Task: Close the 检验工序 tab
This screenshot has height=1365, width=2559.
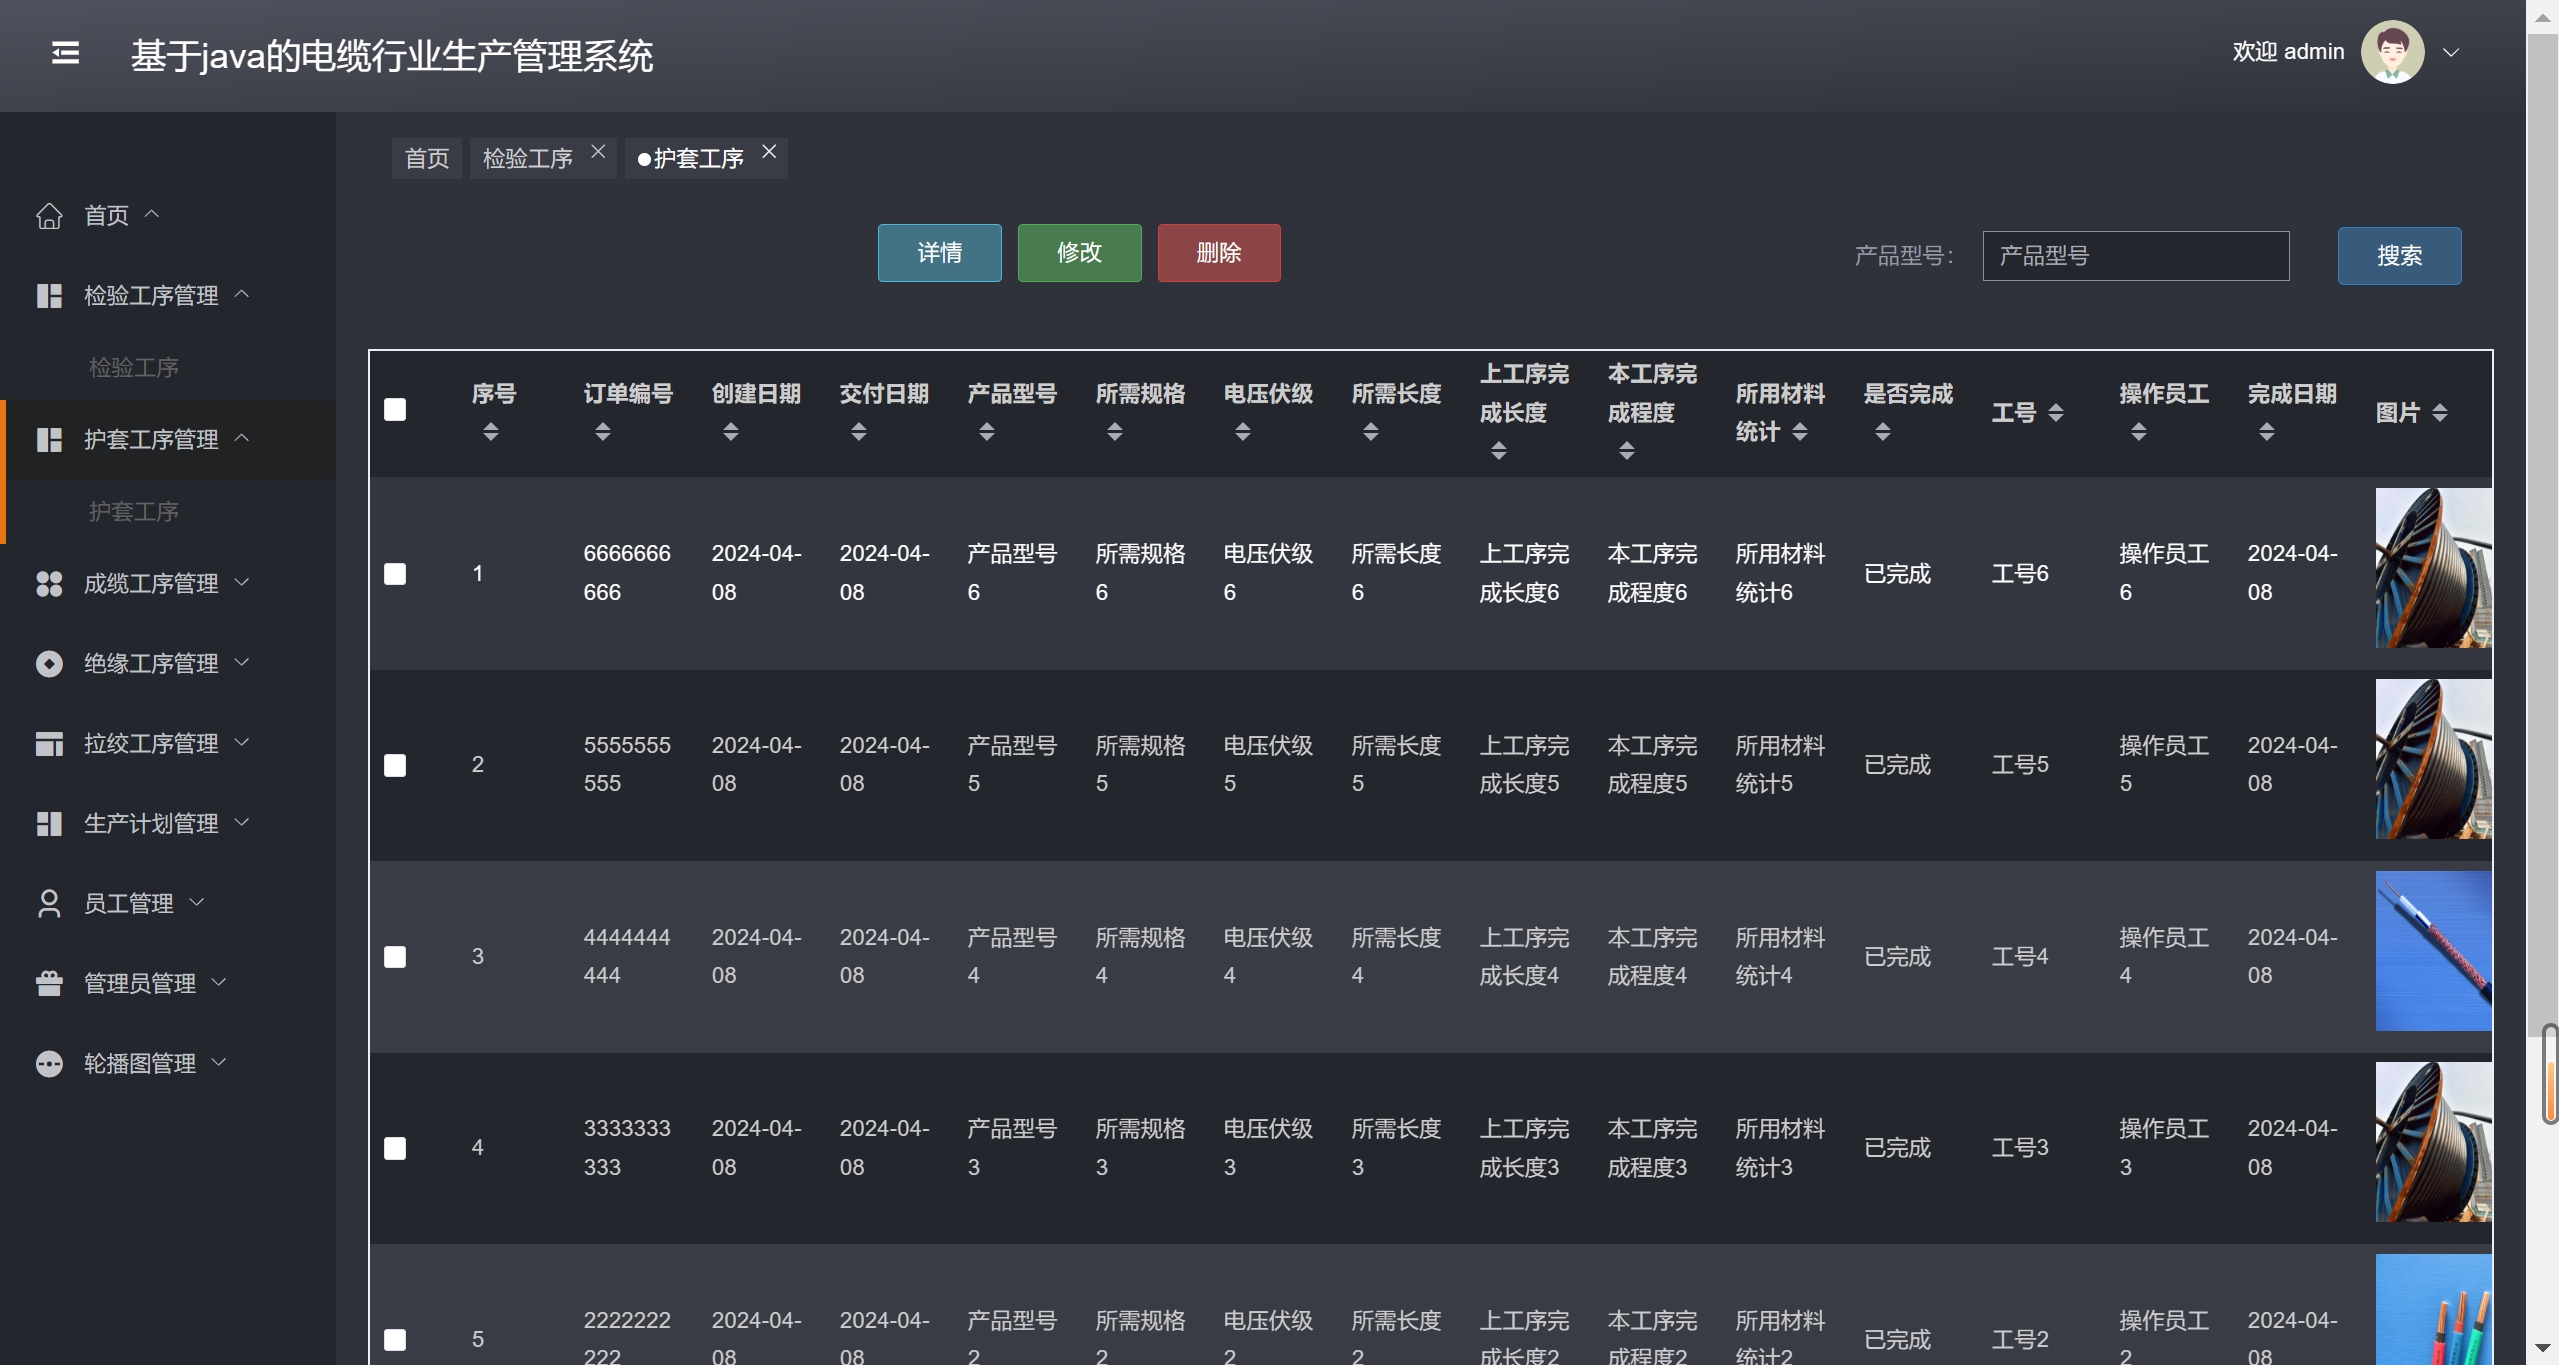Action: [598, 152]
